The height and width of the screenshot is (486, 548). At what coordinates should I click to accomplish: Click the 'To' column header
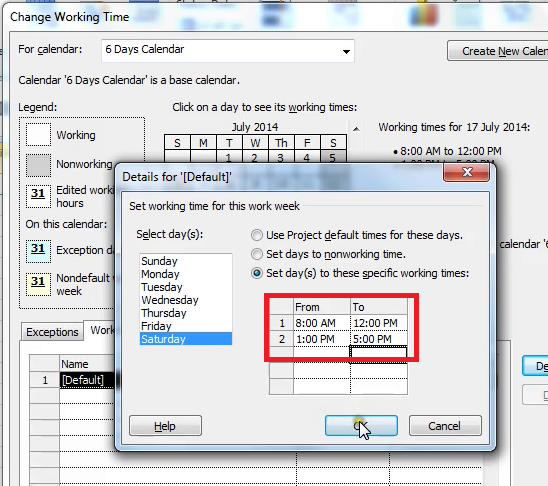(x=379, y=307)
